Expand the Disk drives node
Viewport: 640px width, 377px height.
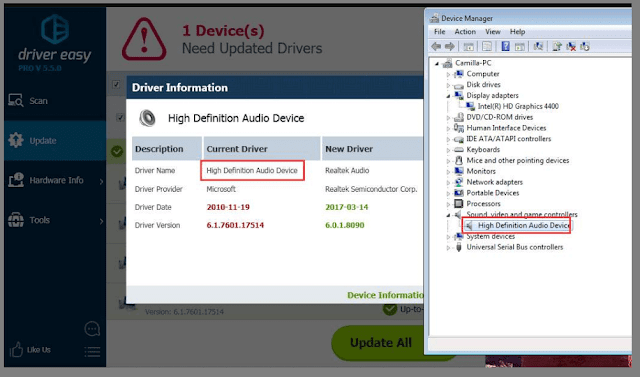tap(448, 85)
